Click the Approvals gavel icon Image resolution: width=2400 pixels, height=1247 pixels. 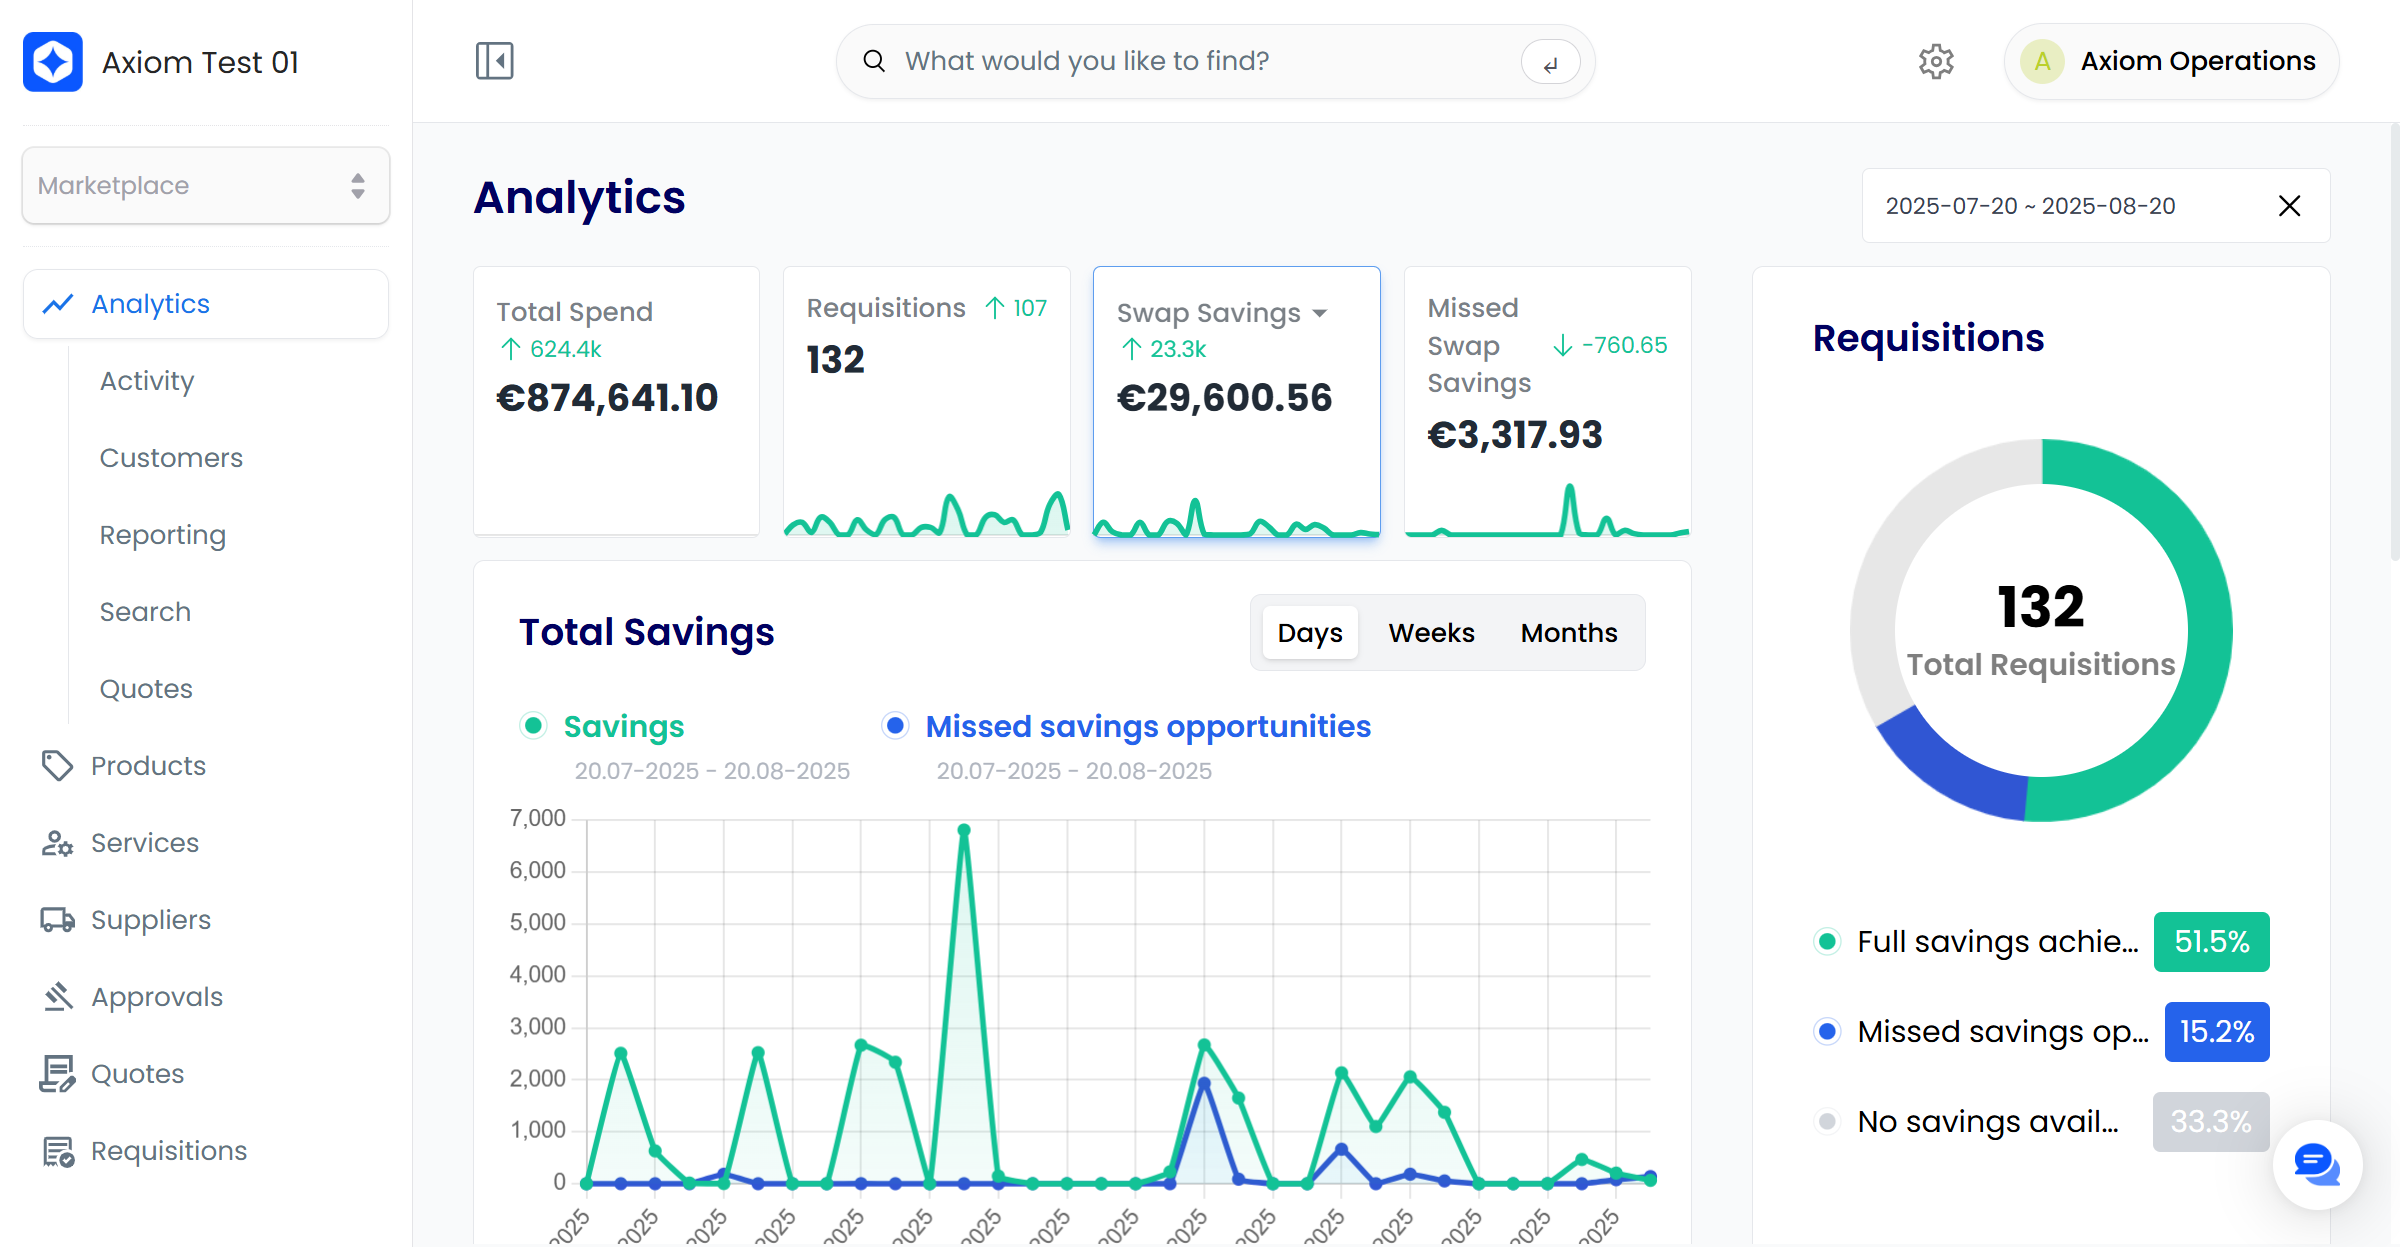(x=57, y=997)
